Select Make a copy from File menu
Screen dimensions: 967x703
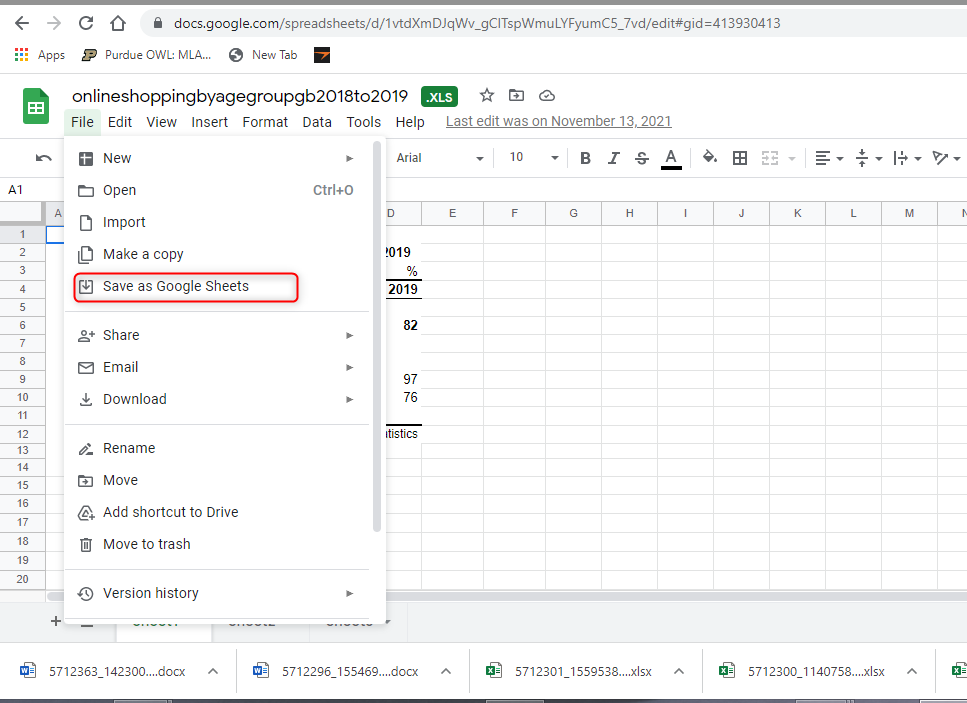143,254
